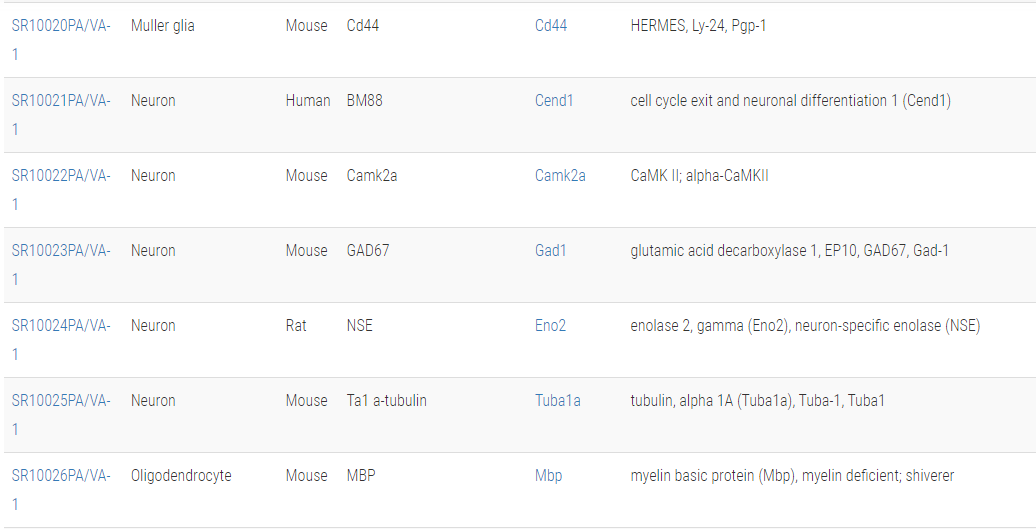This screenshot has height=529, width=1036.
Task: Click the blue Camk2a gene link
Action: pos(560,176)
